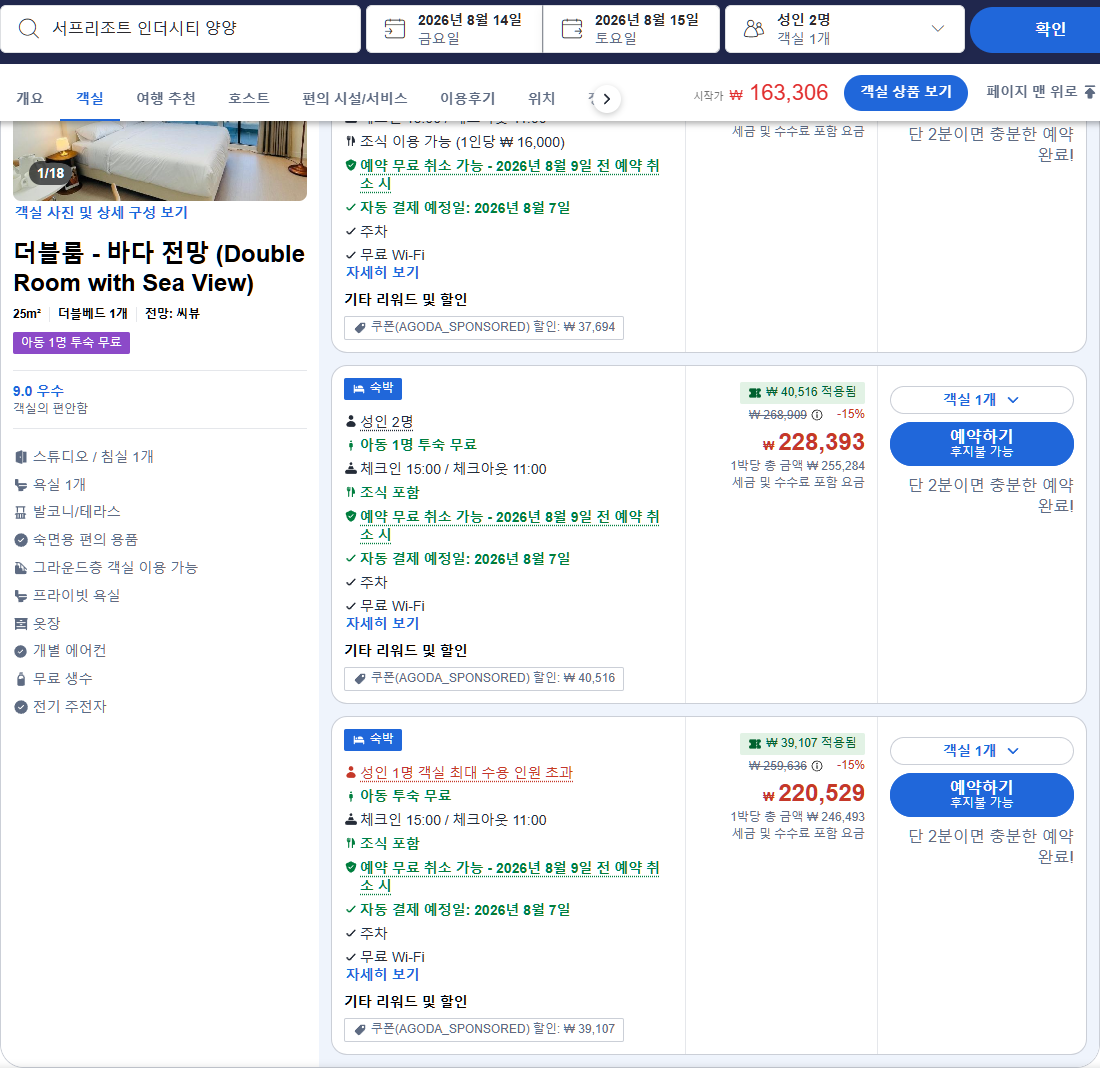Image resolution: width=1100 pixels, height=1068 pixels.
Task: Click the 욕실 1개 bathtub icon
Action: tap(21, 485)
